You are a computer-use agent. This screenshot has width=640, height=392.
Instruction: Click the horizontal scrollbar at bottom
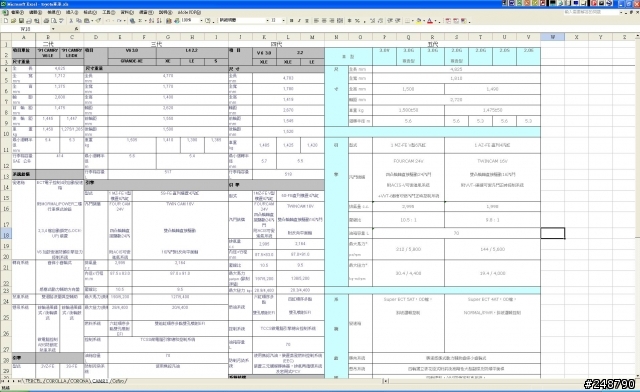click(510, 381)
